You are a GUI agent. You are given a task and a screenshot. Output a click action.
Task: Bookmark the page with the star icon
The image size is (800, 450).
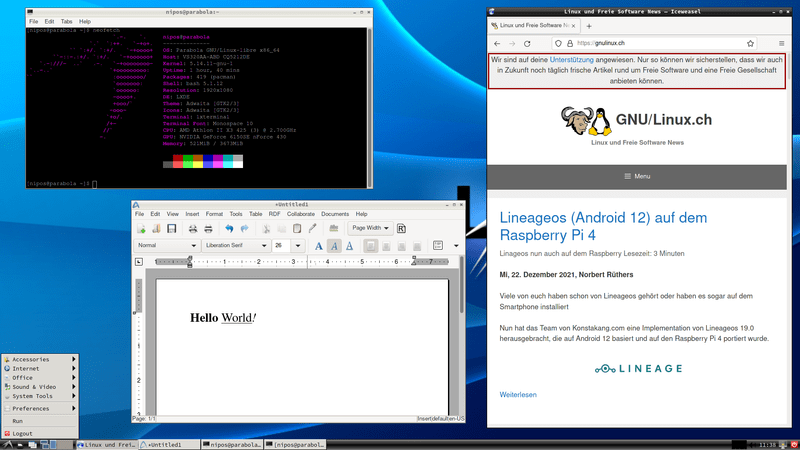(x=750, y=43)
